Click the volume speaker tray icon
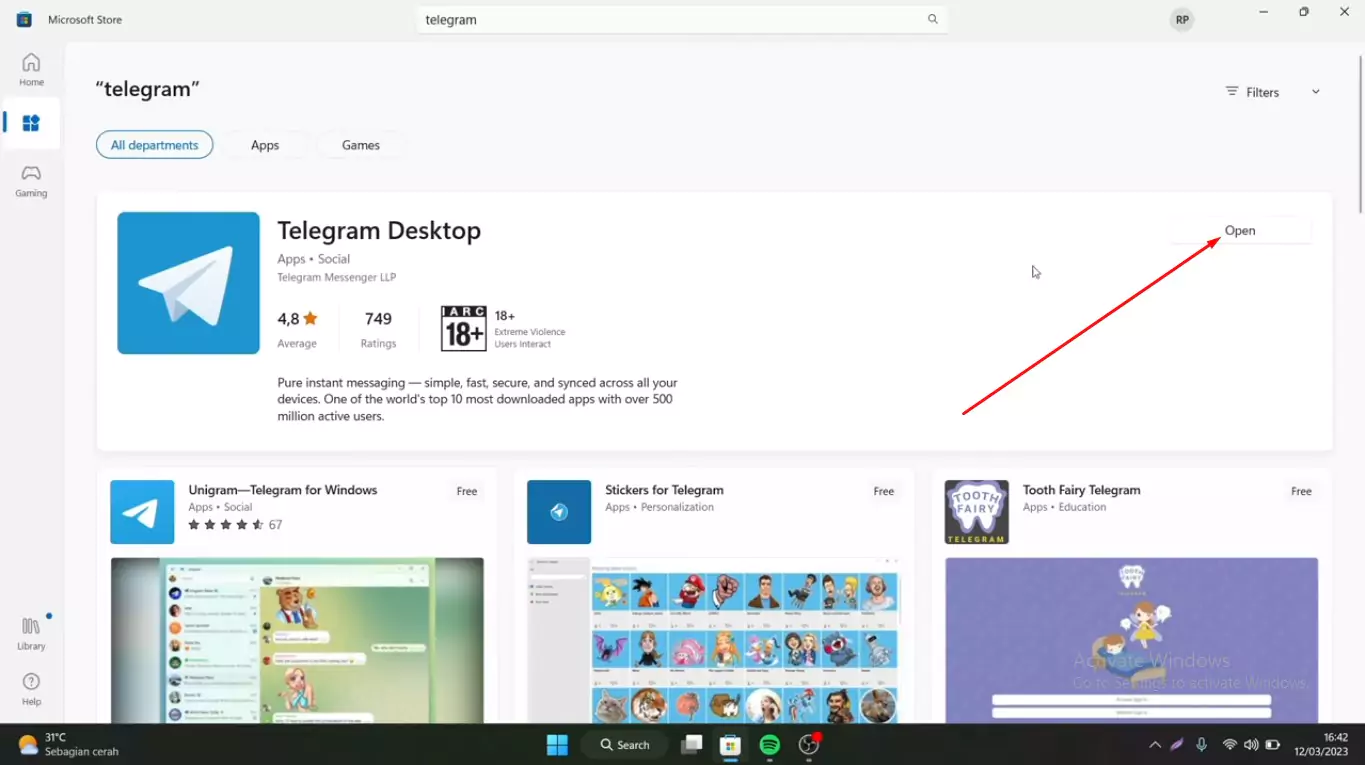Screen dimensions: 1365x765 click(x=1251, y=745)
